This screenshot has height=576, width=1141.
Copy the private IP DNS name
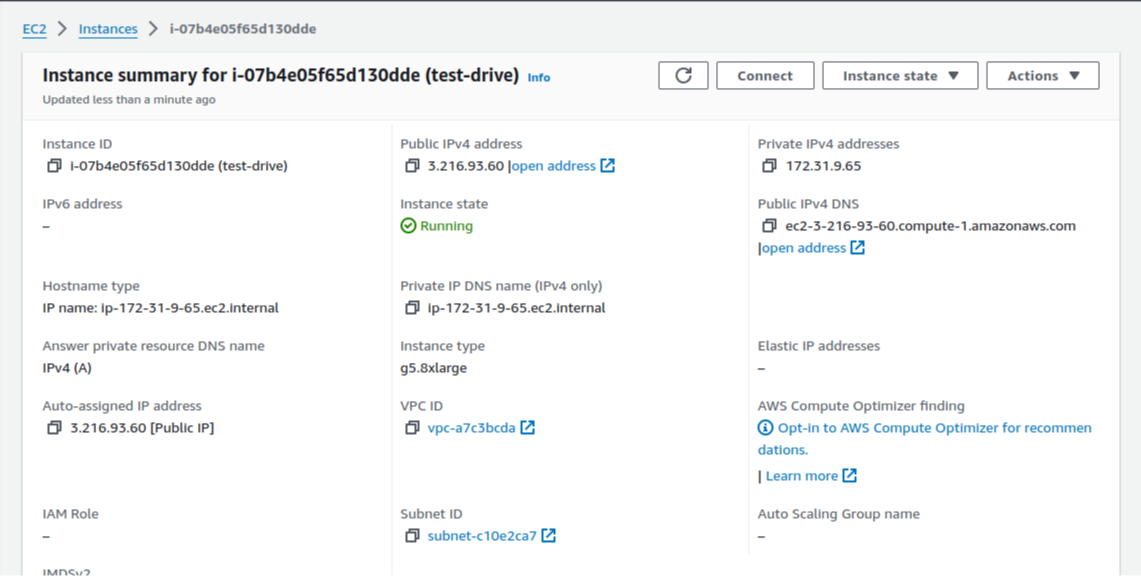(x=411, y=307)
